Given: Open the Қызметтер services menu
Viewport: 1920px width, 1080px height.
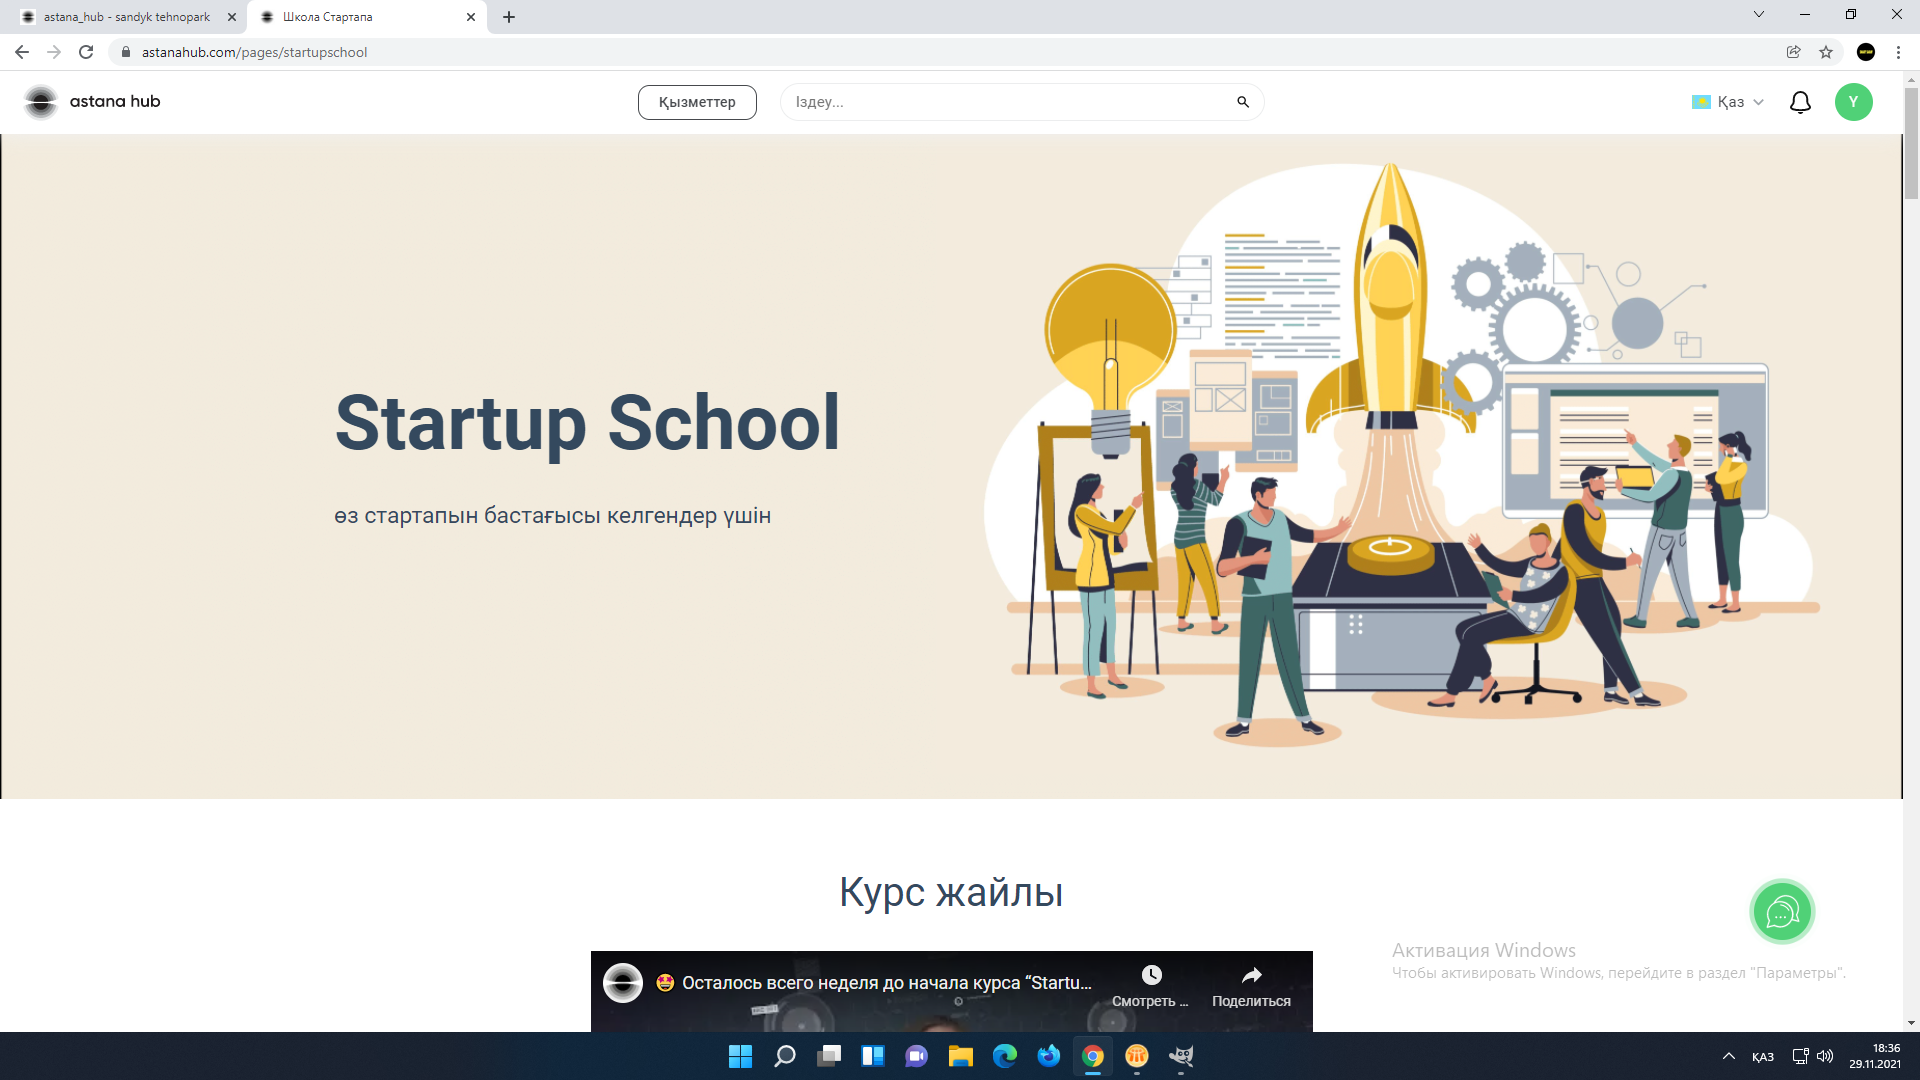Looking at the screenshot, I should tap(697, 102).
